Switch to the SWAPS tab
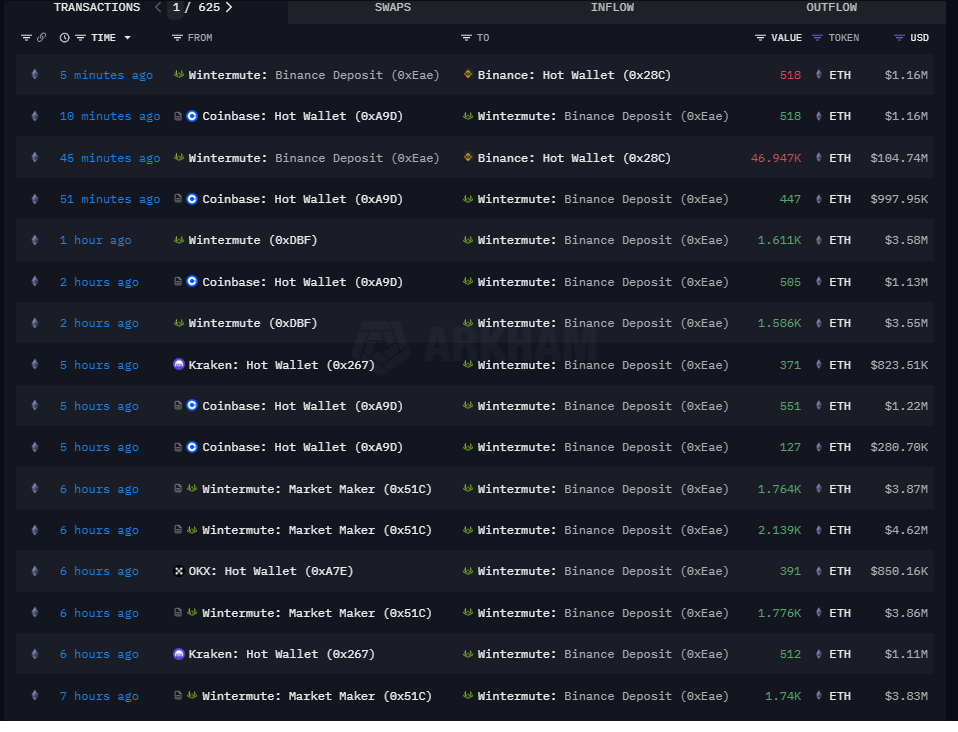This screenshot has width=958, height=732. pos(393,7)
